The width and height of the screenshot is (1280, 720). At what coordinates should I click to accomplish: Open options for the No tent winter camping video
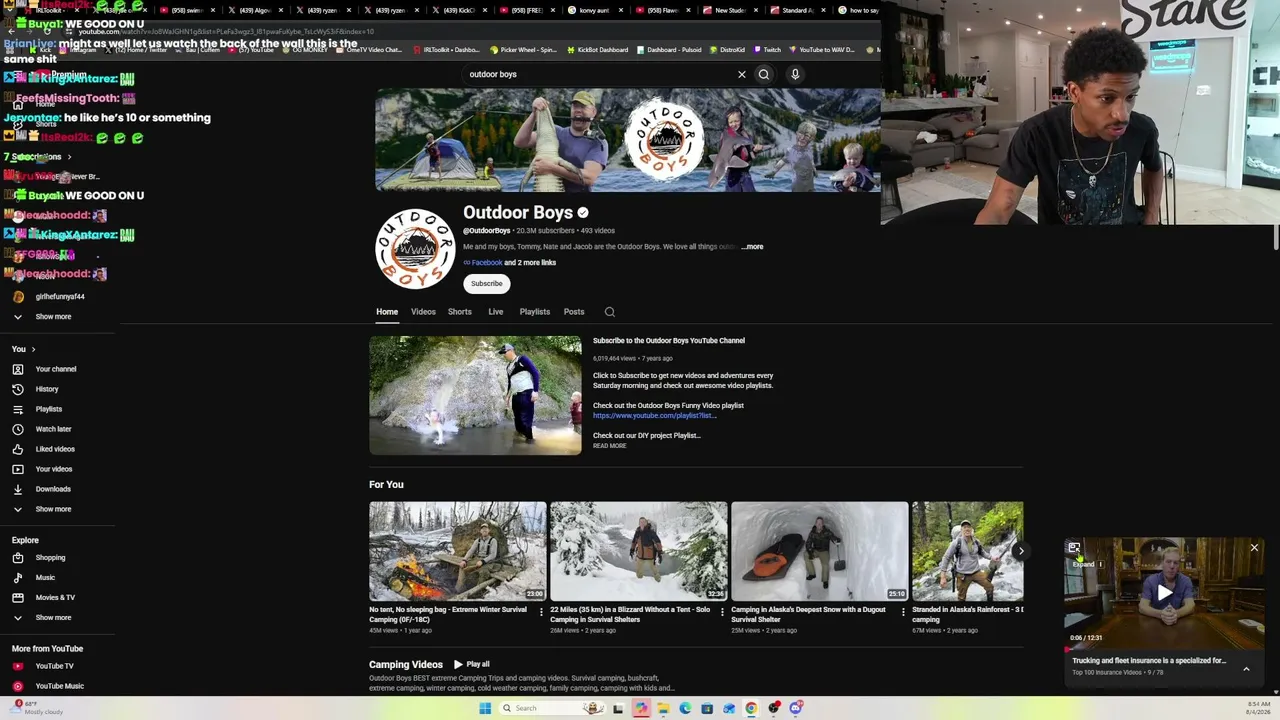tap(541, 612)
